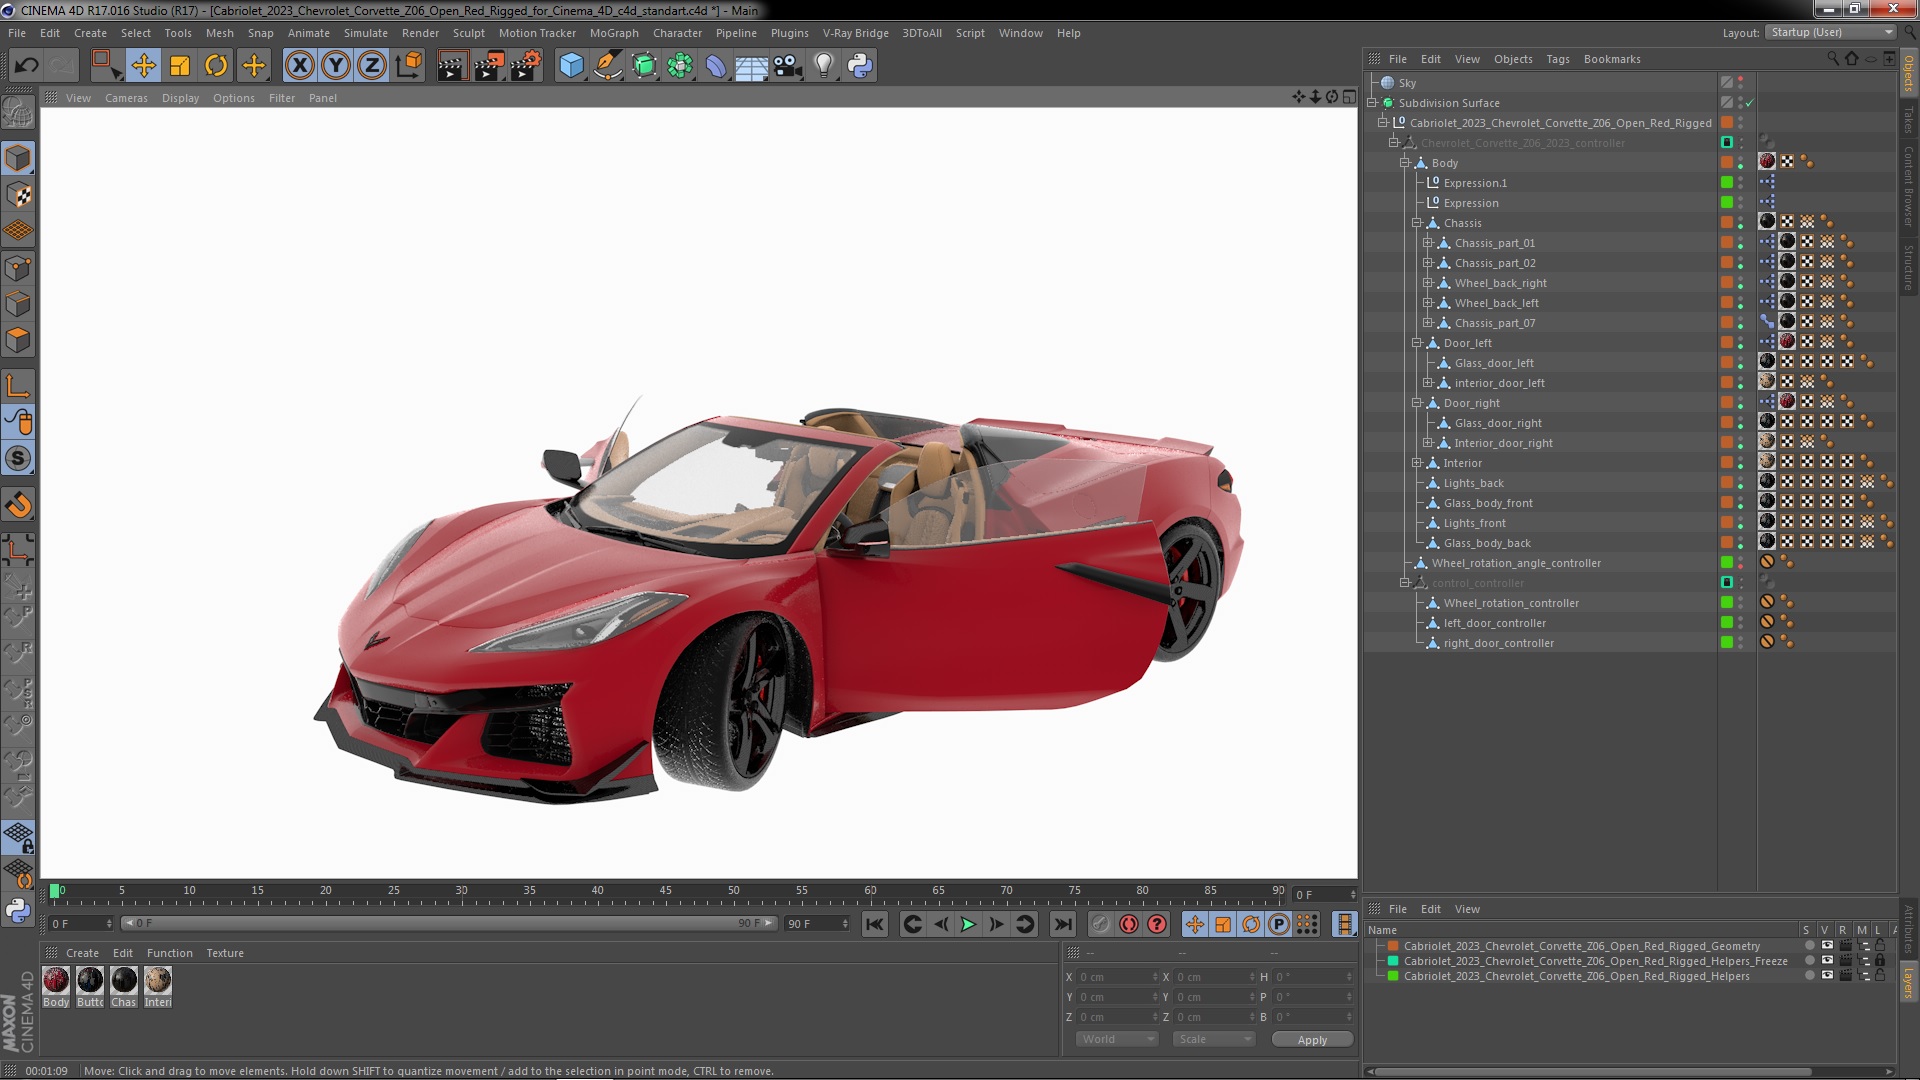Select the Interi tan material swatch
The height and width of the screenshot is (1080, 1920).
(158, 980)
